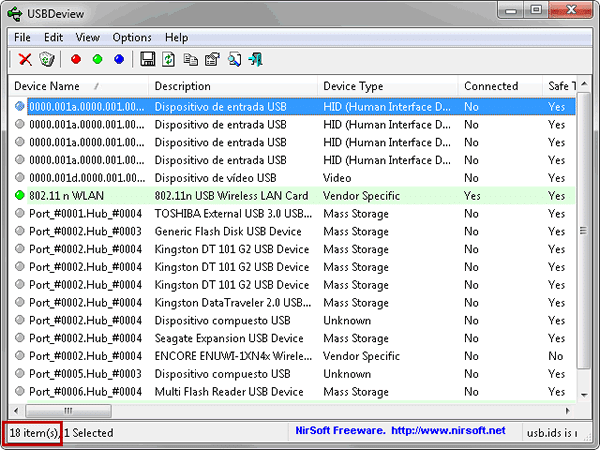Viewport: 600px width, 450px height.
Task: Open the Edit menu
Action: [53, 38]
